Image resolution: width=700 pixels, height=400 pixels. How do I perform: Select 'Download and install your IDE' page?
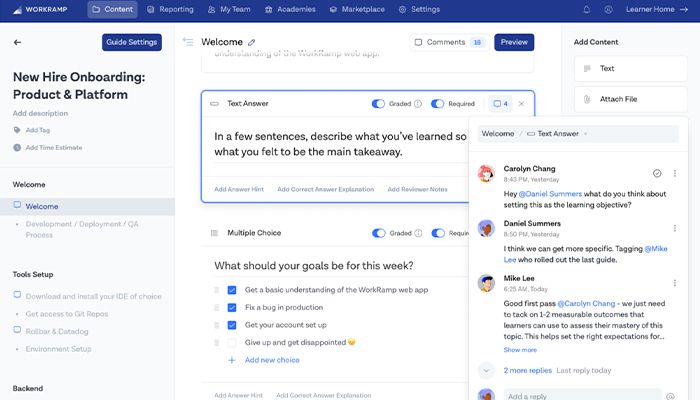point(93,296)
